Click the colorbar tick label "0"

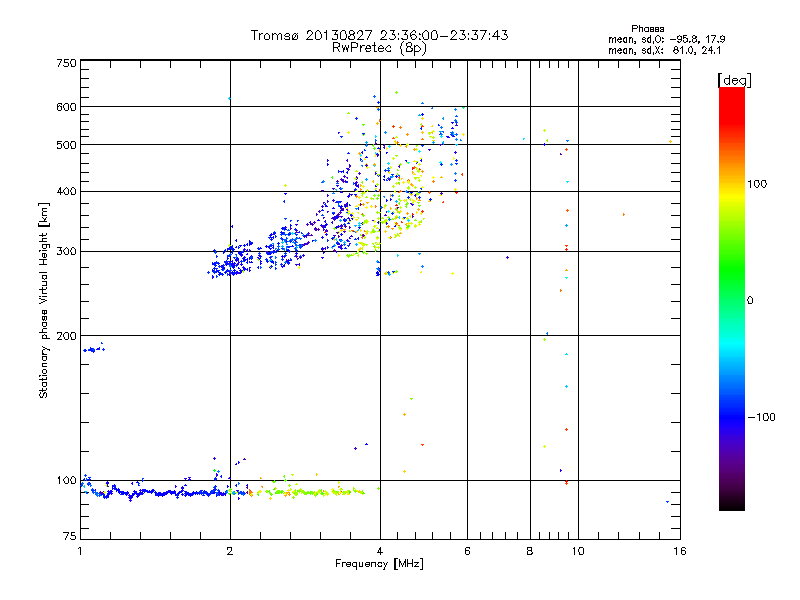[x=752, y=300]
